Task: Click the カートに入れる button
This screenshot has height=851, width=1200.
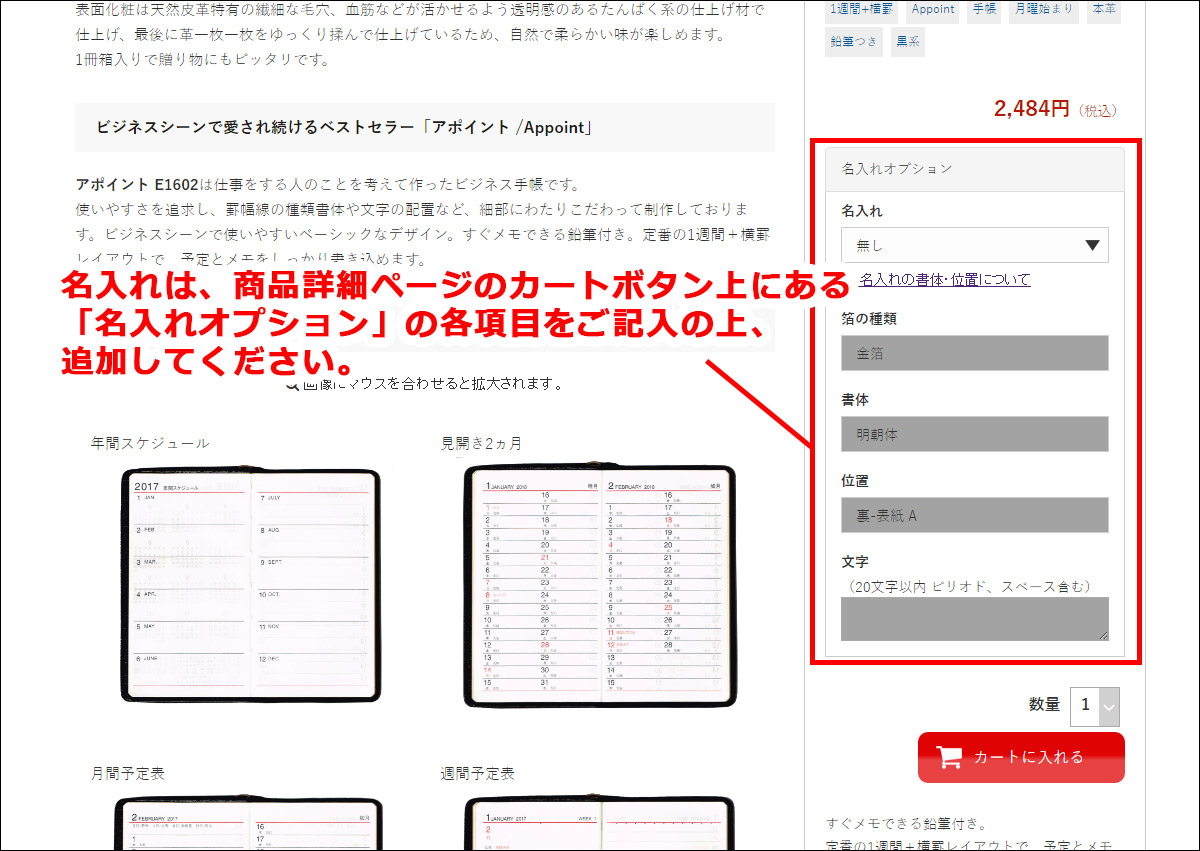Action: point(1021,757)
